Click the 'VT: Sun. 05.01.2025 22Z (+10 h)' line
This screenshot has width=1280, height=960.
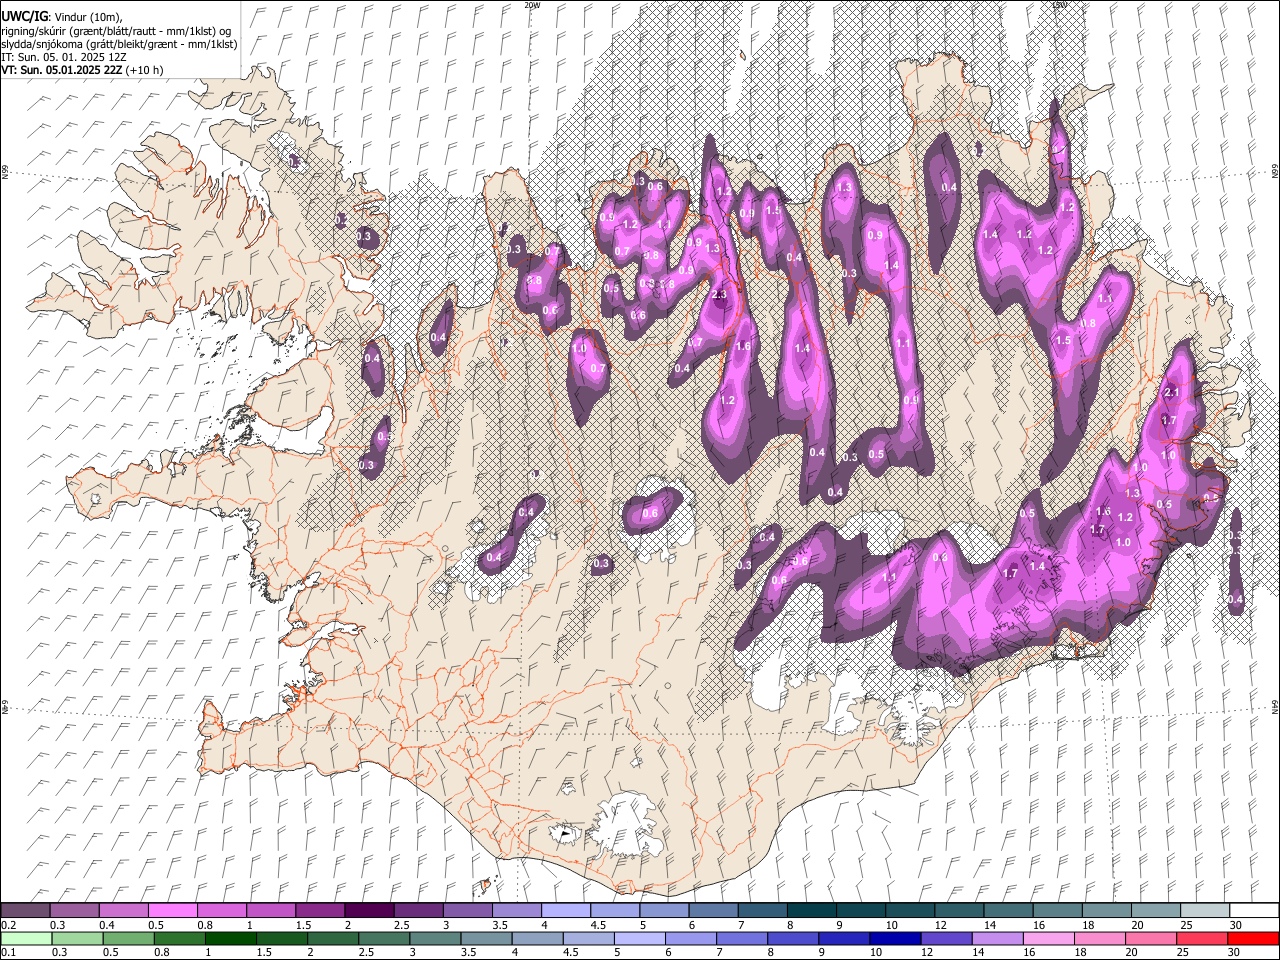coord(82,70)
